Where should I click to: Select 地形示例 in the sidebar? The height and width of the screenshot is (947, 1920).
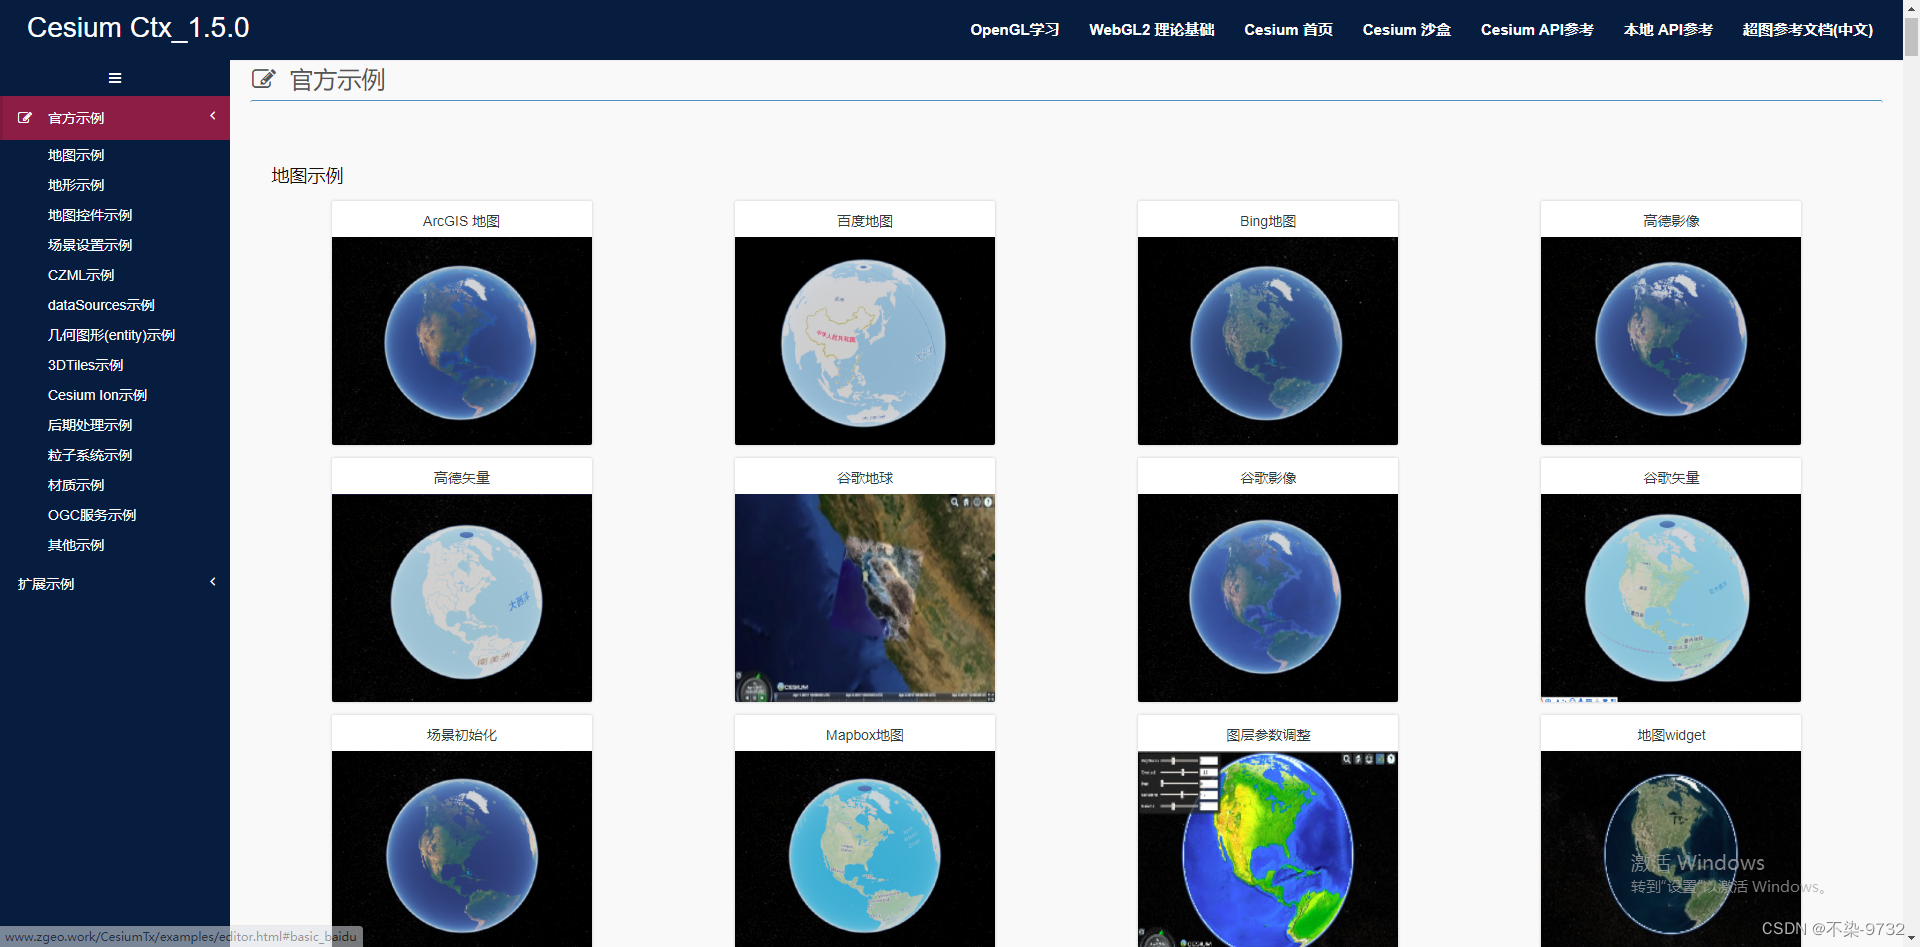(x=76, y=185)
